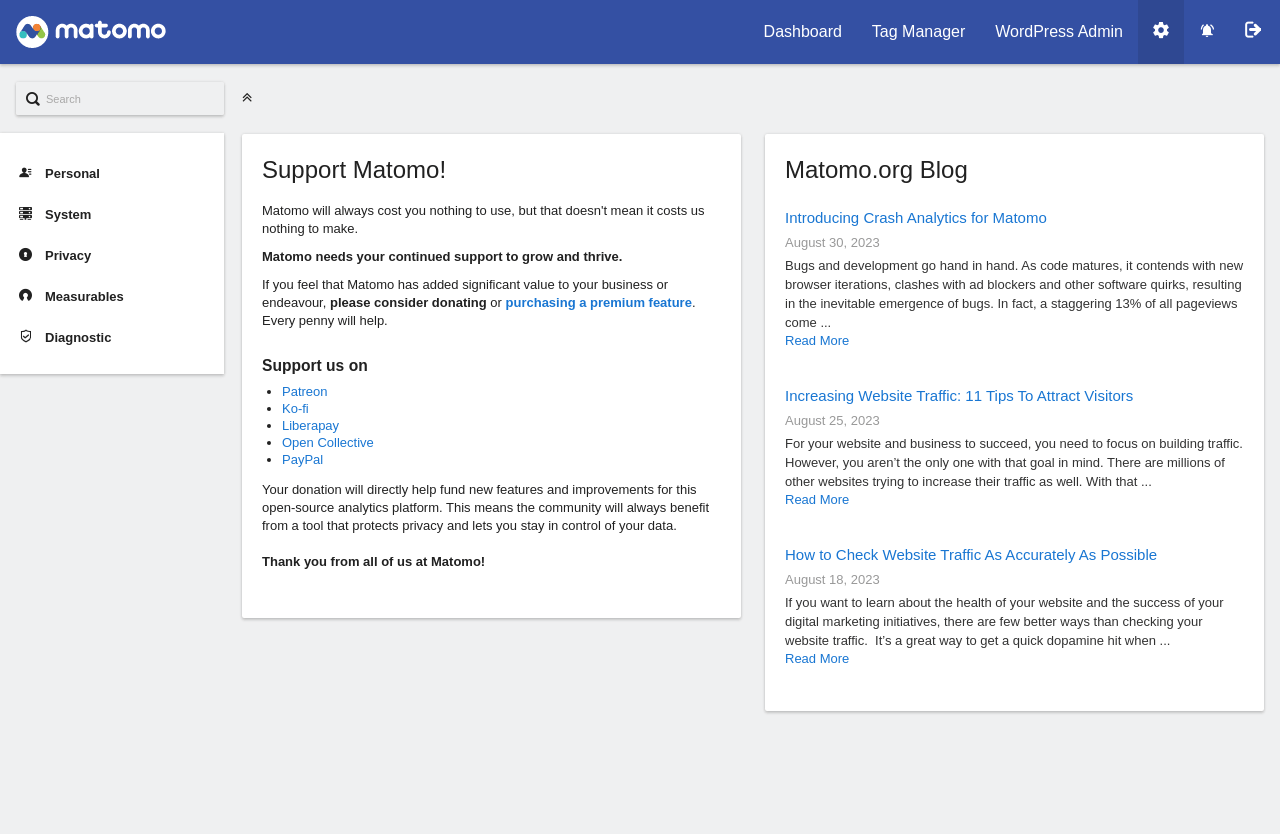The image size is (1280, 834).
Task: Open the Liberapay donation link
Action: (310, 426)
